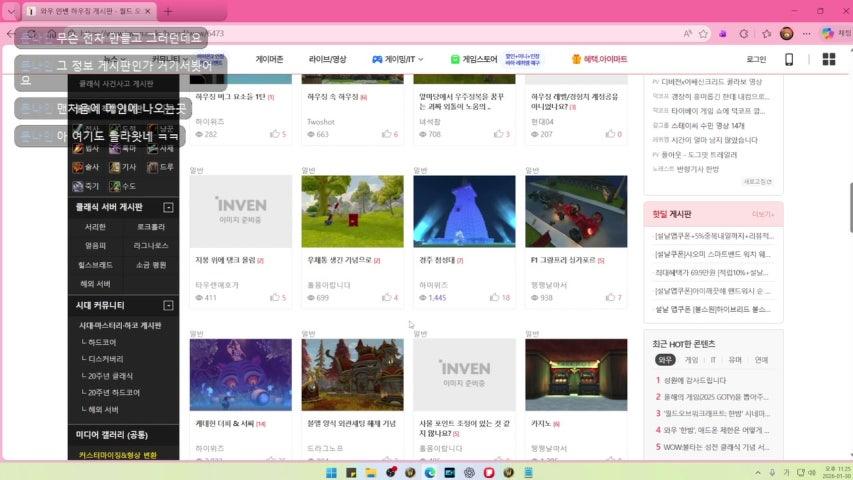Open the grid menu icon in site header
853x480 pixels.
828,59
